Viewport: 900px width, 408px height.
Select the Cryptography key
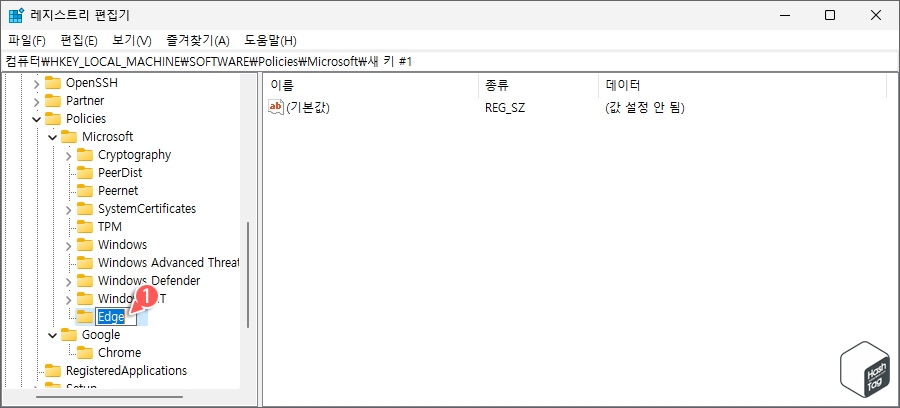(x=134, y=154)
